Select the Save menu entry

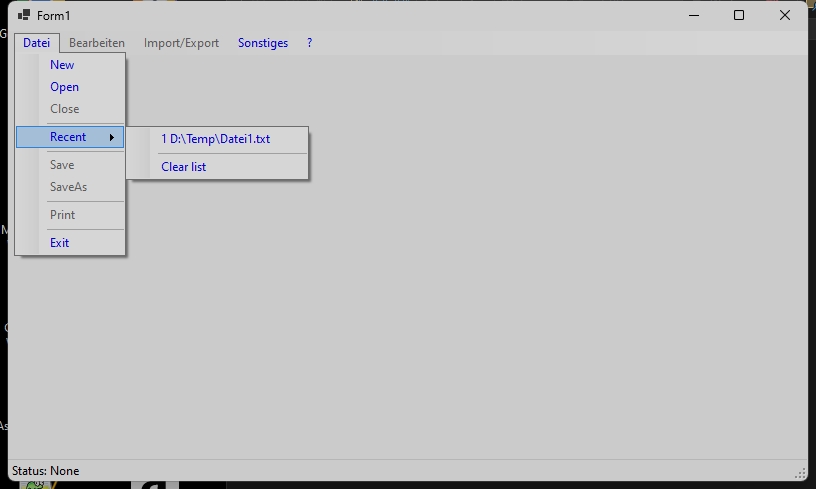tap(62, 165)
